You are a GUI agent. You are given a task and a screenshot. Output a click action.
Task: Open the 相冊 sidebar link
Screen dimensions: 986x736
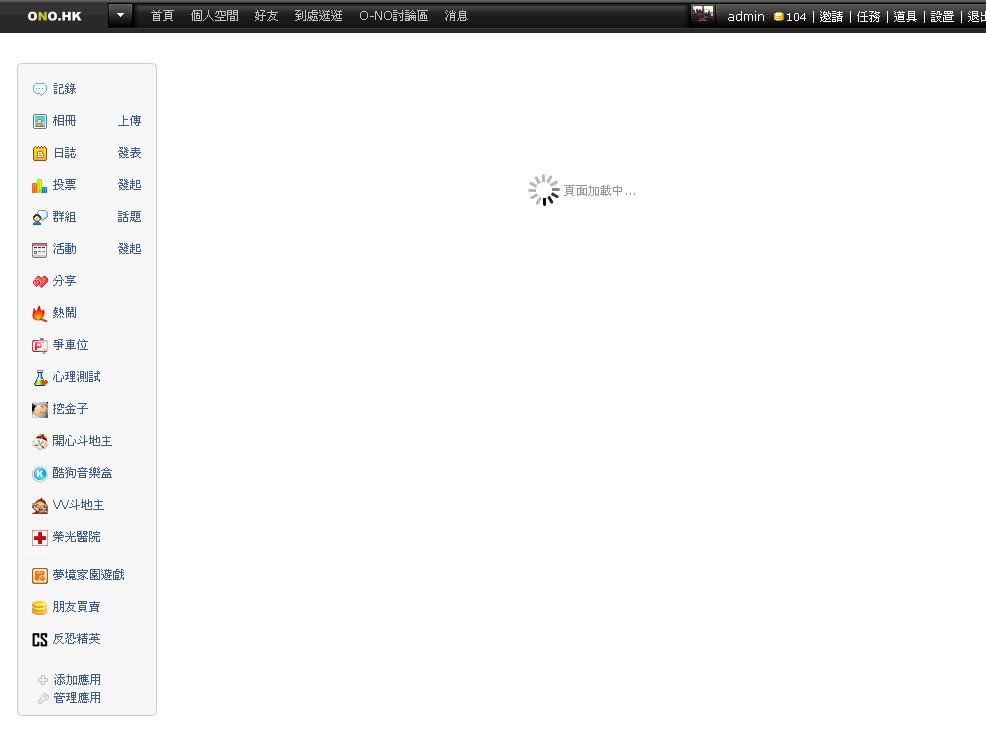coord(64,121)
